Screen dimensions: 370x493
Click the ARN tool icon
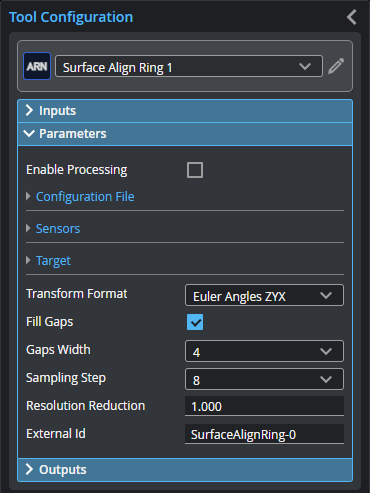(x=37, y=66)
